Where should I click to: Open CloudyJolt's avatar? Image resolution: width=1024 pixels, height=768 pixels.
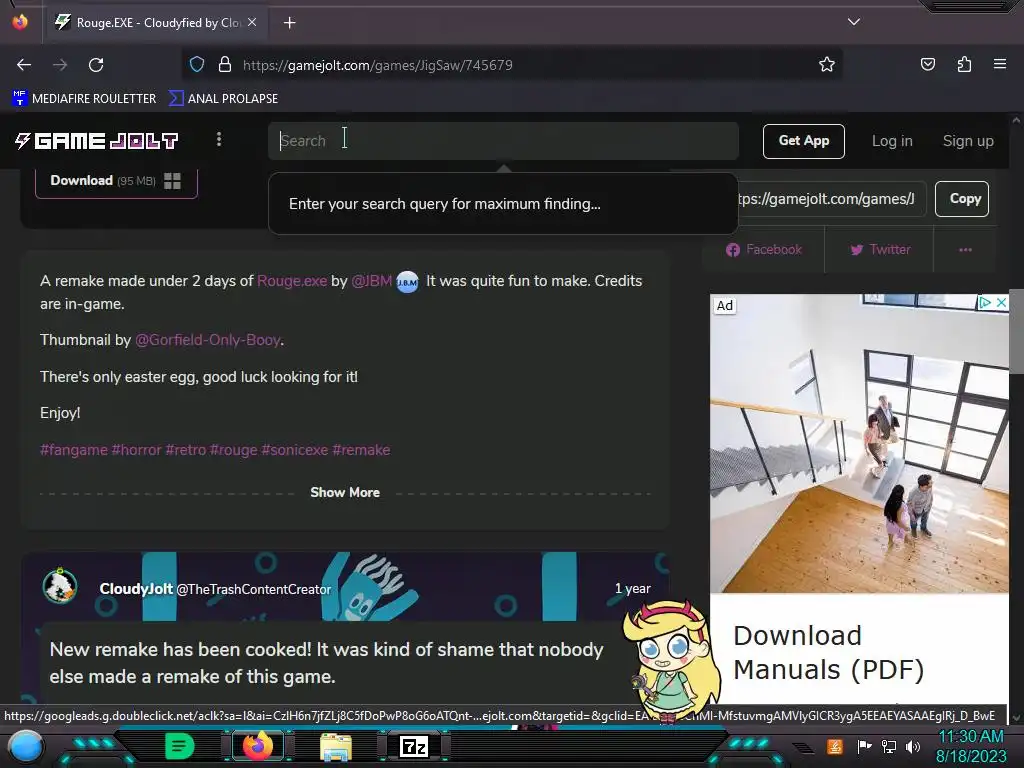[x=60, y=586]
